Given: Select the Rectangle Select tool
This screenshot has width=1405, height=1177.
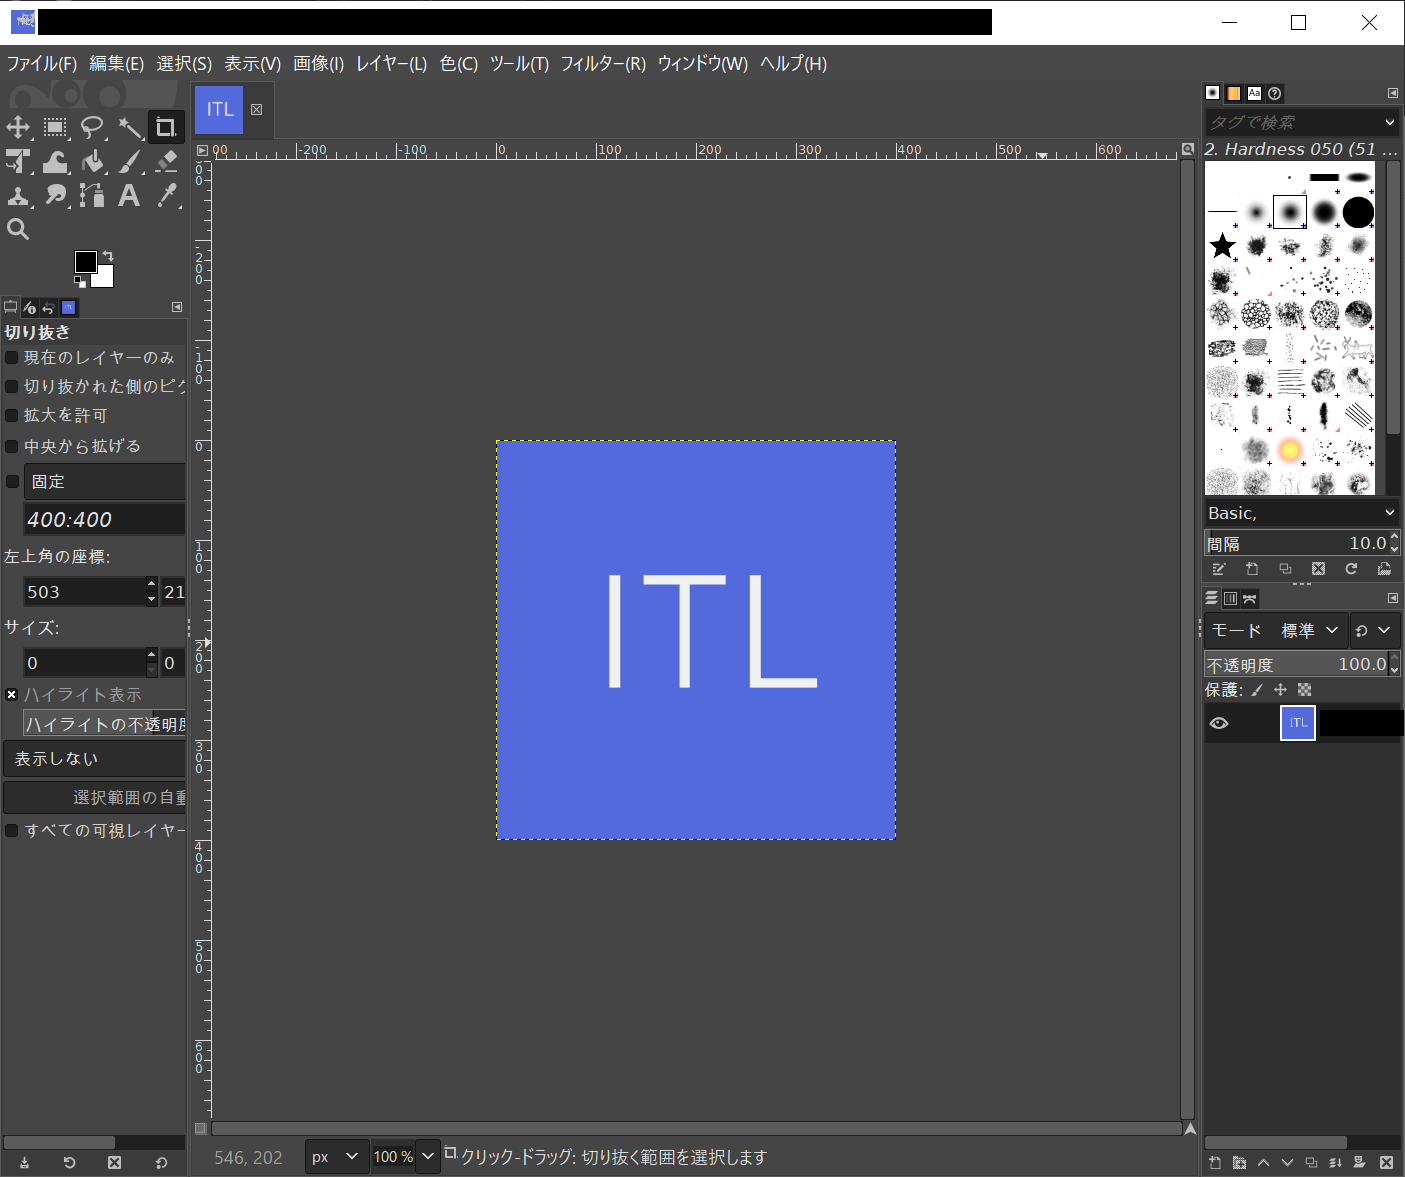Looking at the screenshot, I should [x=55, y=127].
